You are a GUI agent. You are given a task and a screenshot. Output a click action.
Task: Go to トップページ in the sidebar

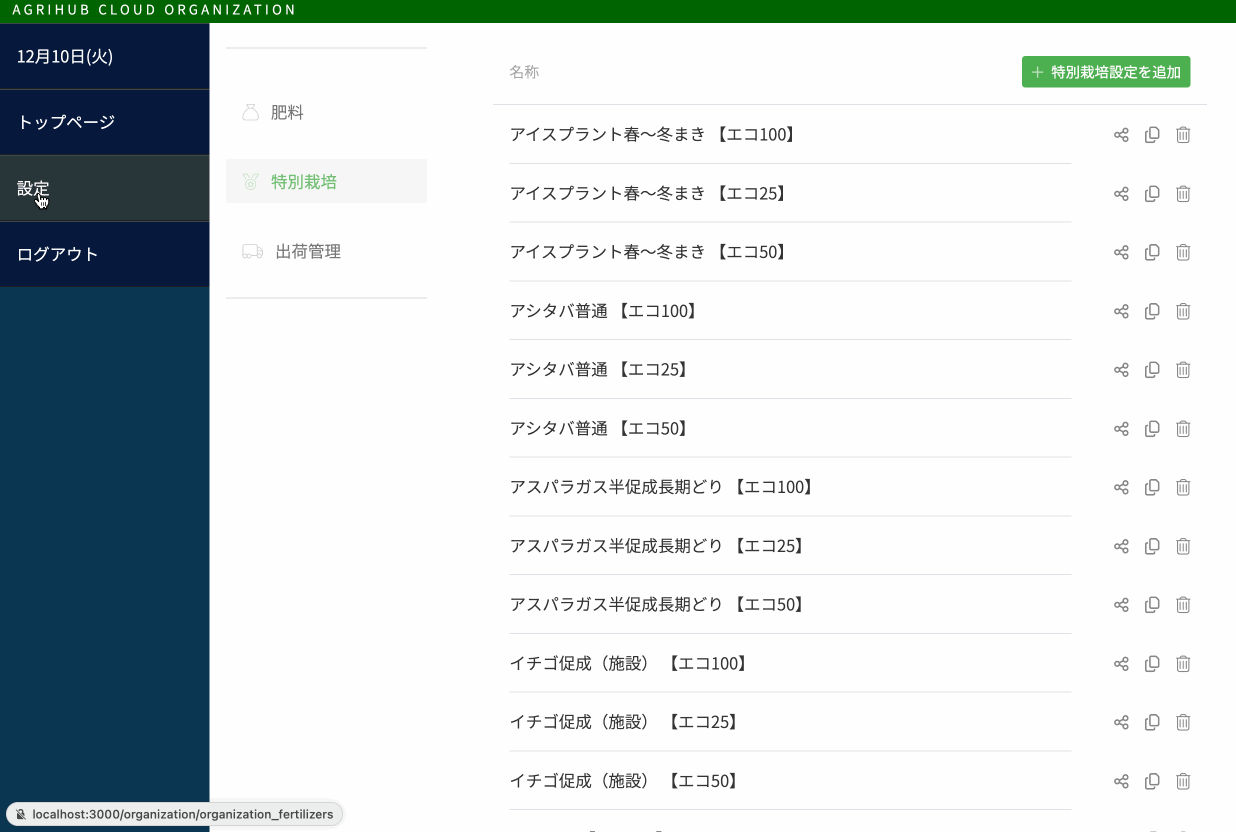pos(104,122)
